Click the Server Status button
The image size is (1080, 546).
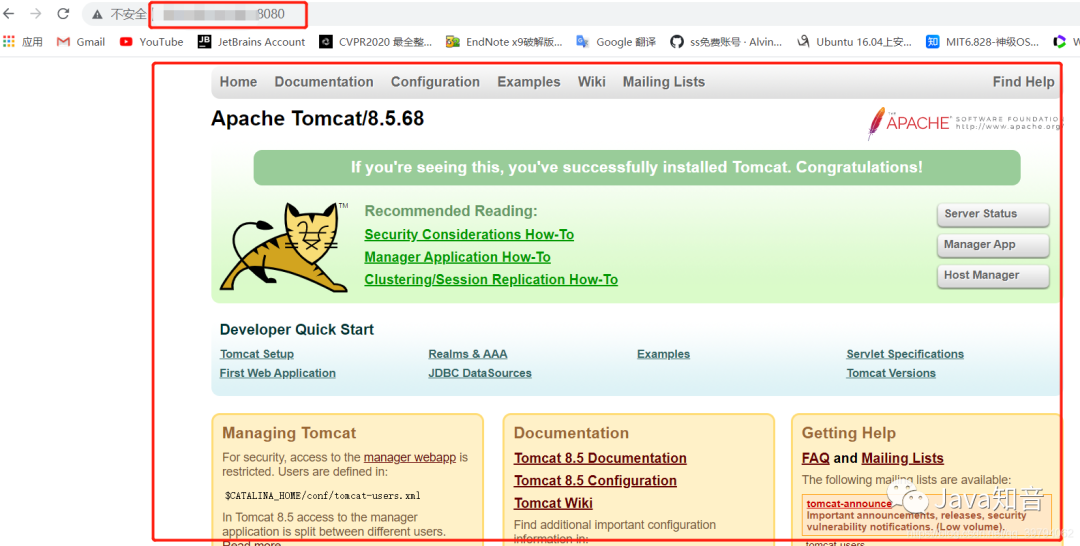pyautogui.click(x=993, y=214)
